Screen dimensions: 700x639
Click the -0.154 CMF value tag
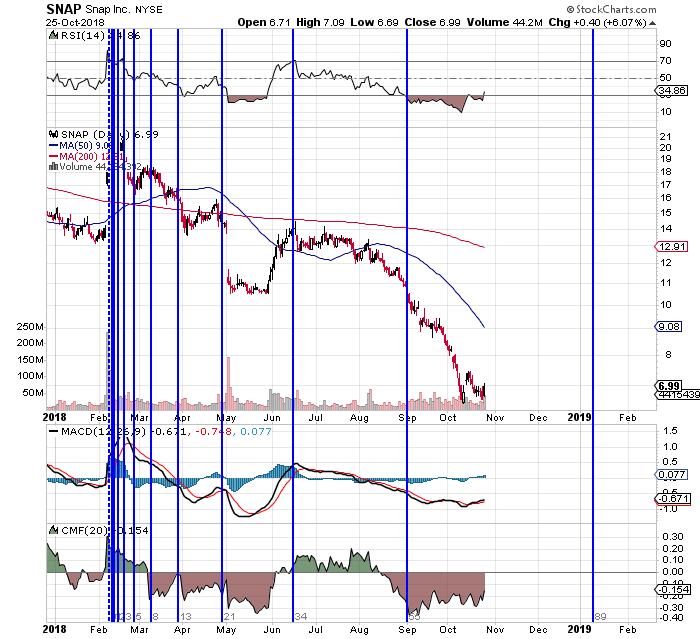tap(672, 589)
